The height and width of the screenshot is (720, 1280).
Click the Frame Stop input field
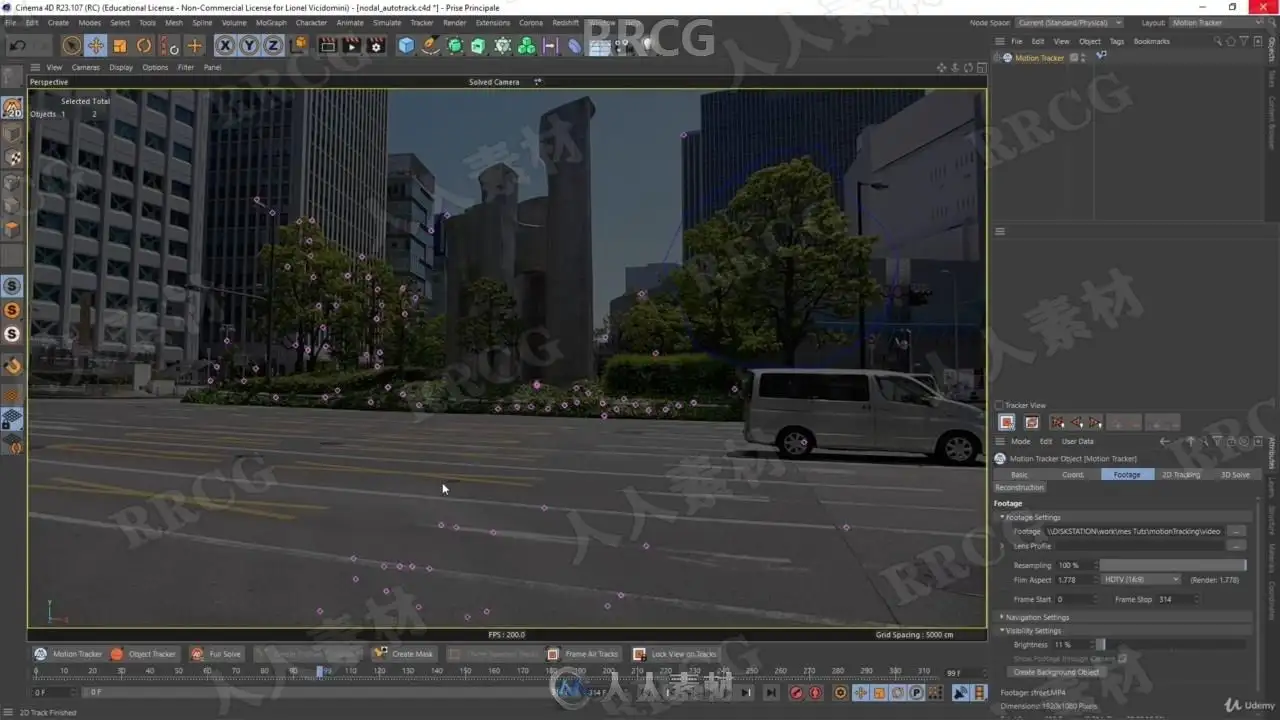pos(1178,599)
